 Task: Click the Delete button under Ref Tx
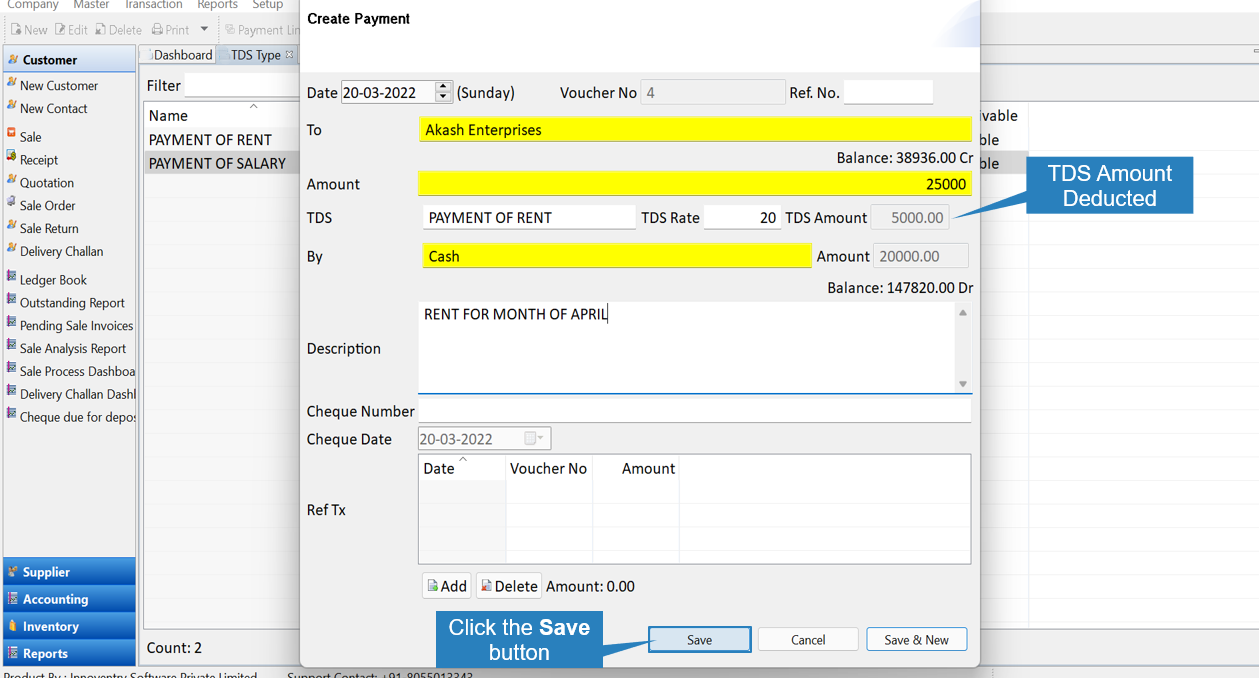pos(508,586)
